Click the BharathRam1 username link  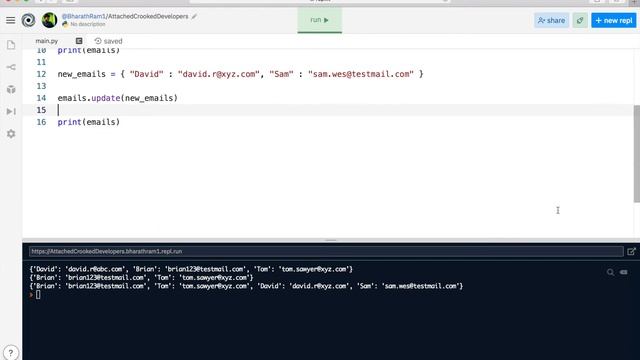pos(84,16)
